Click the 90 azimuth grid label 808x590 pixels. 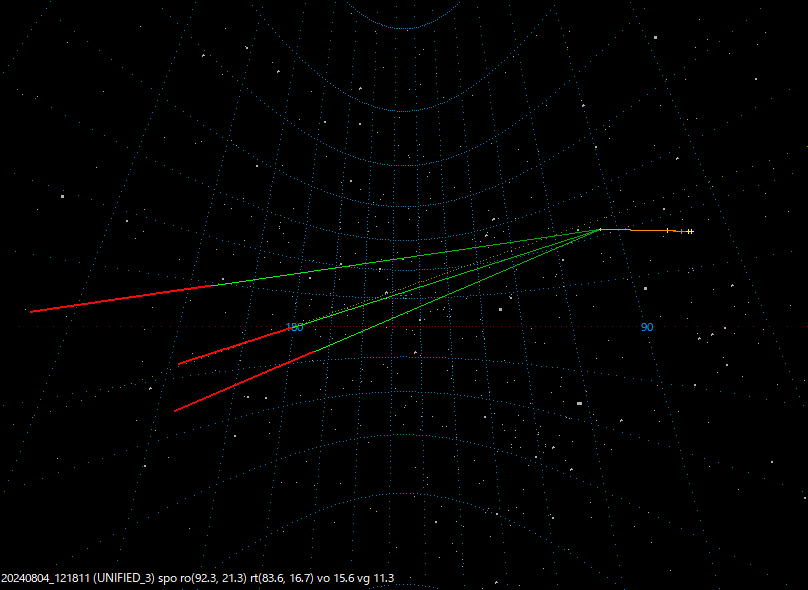(647, 326)
